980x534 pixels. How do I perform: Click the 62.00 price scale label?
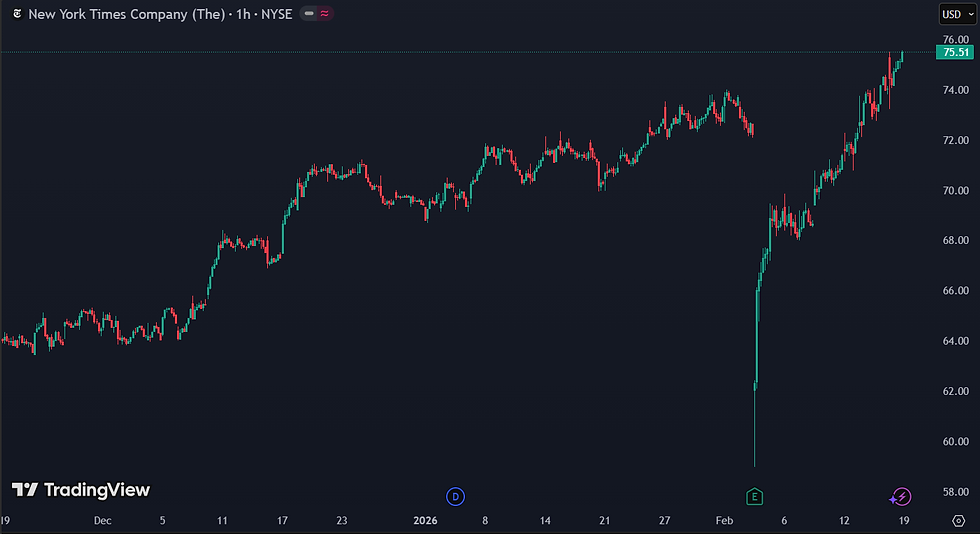tap(956, 391)
